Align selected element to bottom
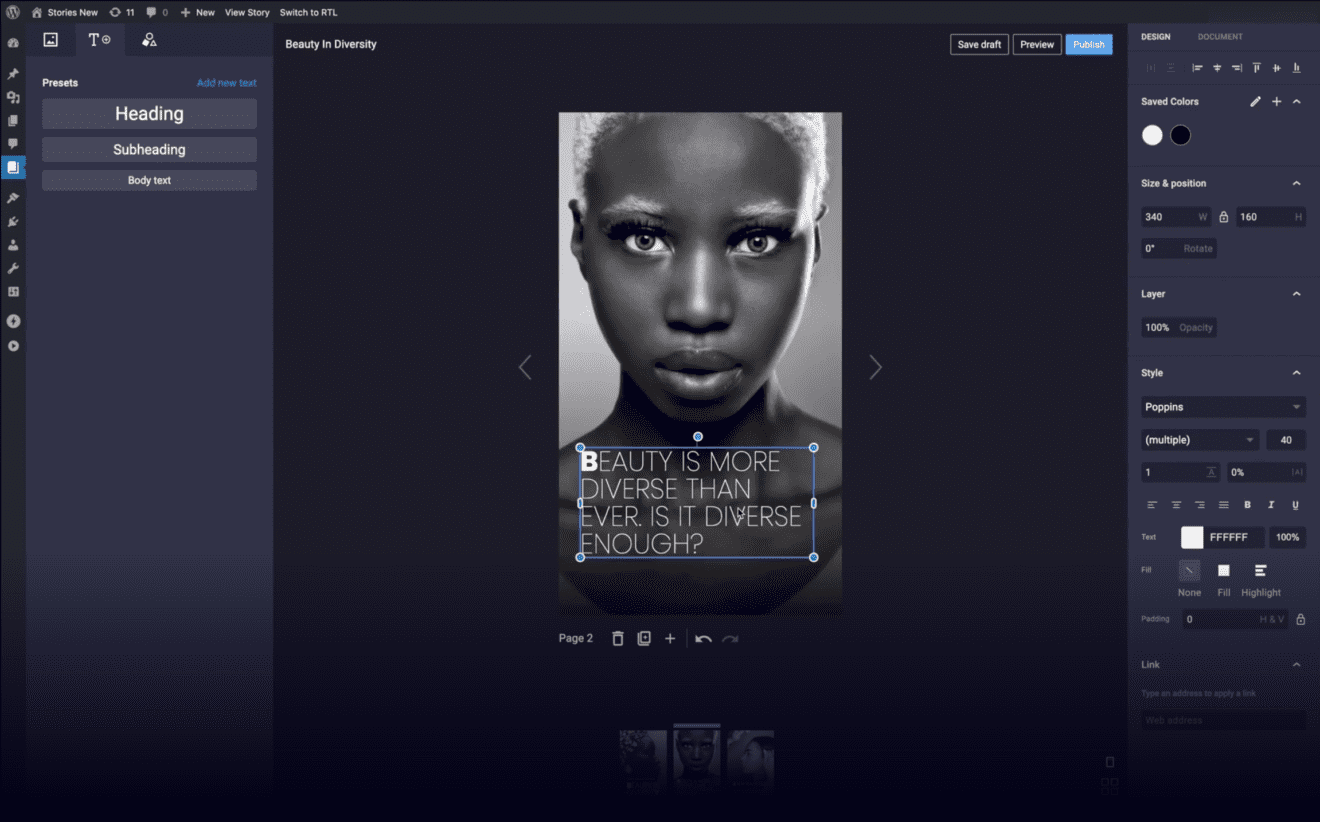1320x822 pixels. point(1297,68)
